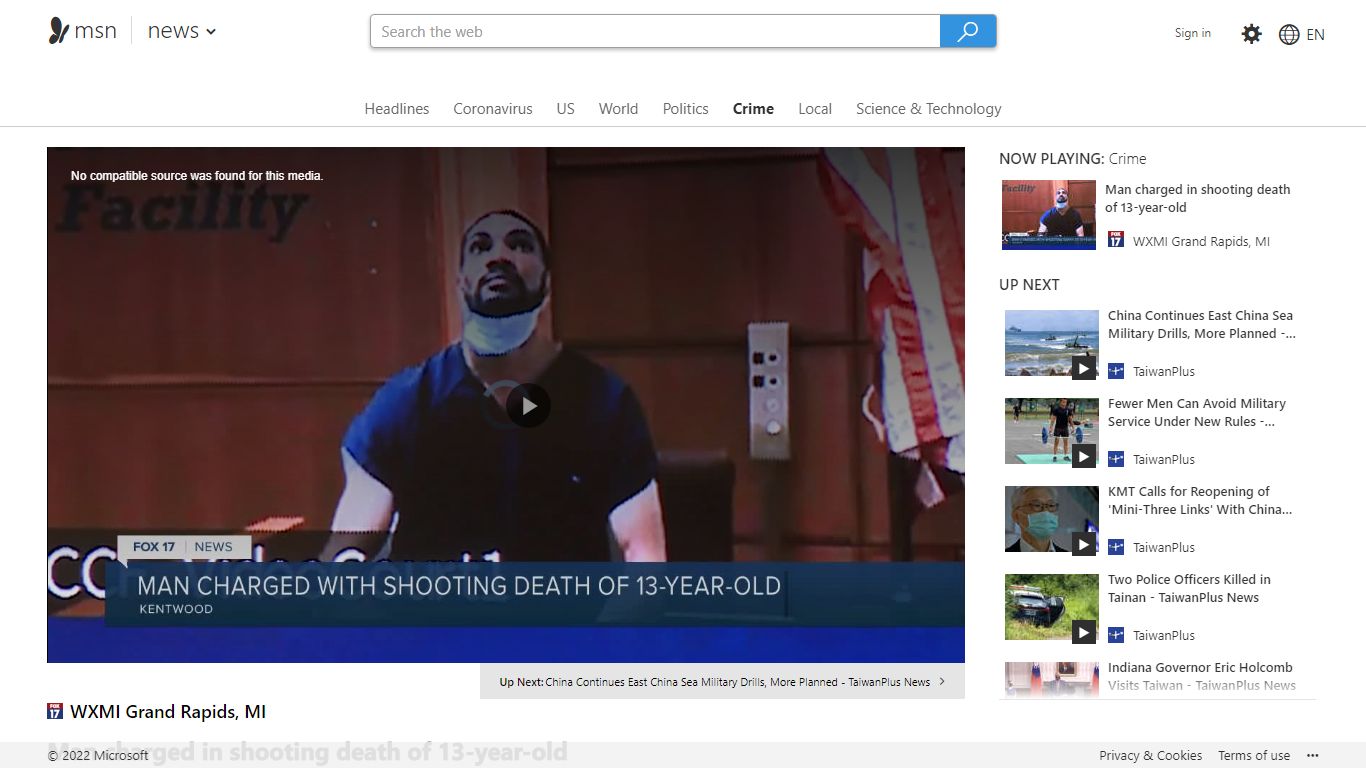Open the Two Police Officers Killed thumbnail
Viewport: 1366px width, 768px height.
(1052, 609)
